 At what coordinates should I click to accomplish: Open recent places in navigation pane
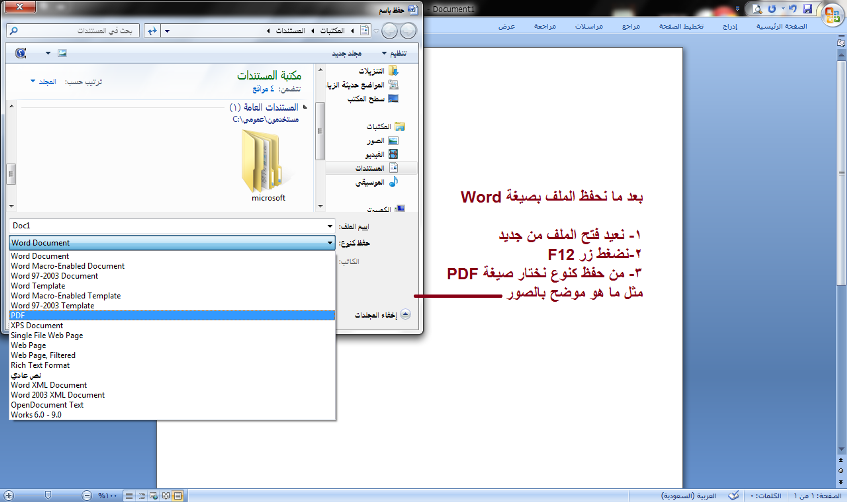[x=362, y=85]
